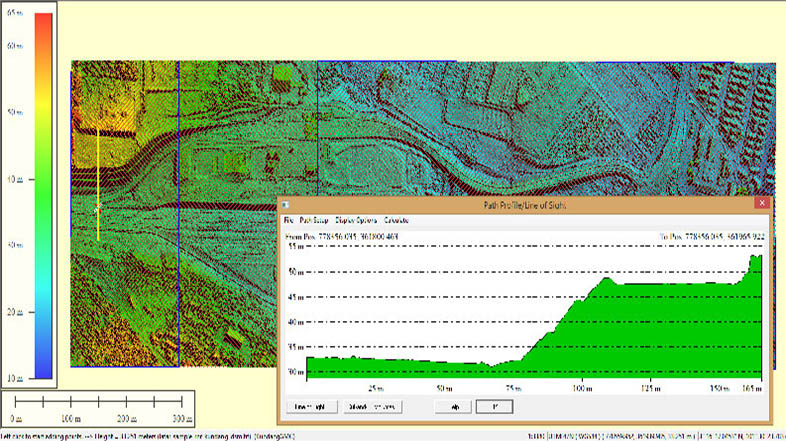Screen dimensions: 786x441
Task: Click the Line of Sight button
Action: click(310, 406)
